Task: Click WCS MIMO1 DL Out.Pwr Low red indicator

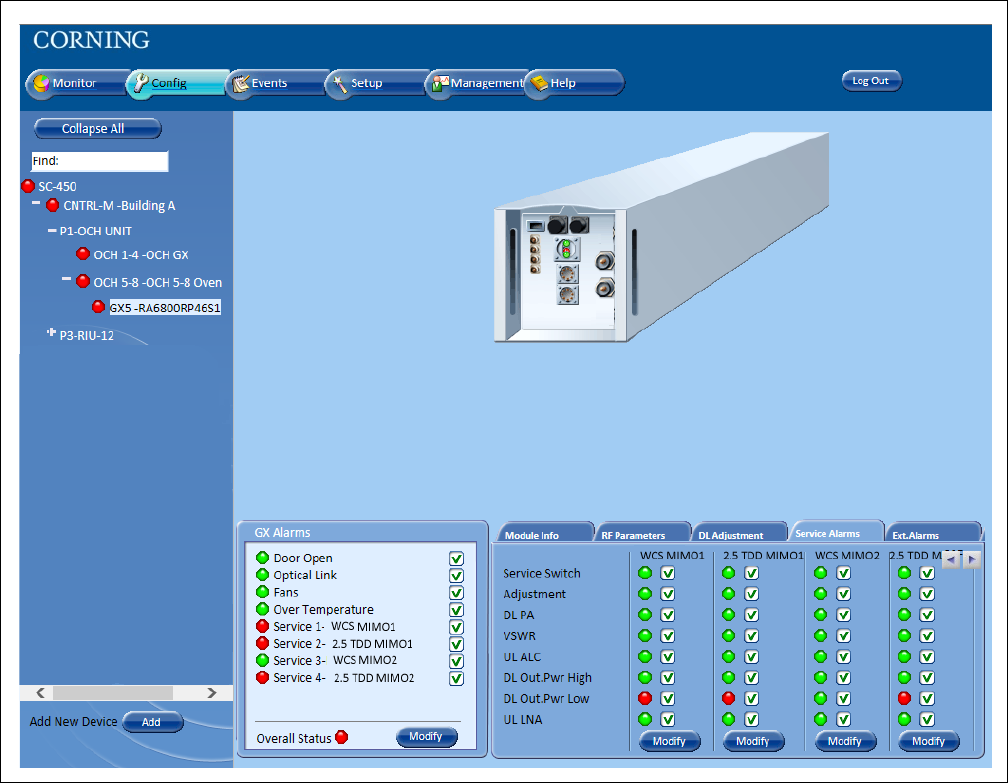Action: 645,698
